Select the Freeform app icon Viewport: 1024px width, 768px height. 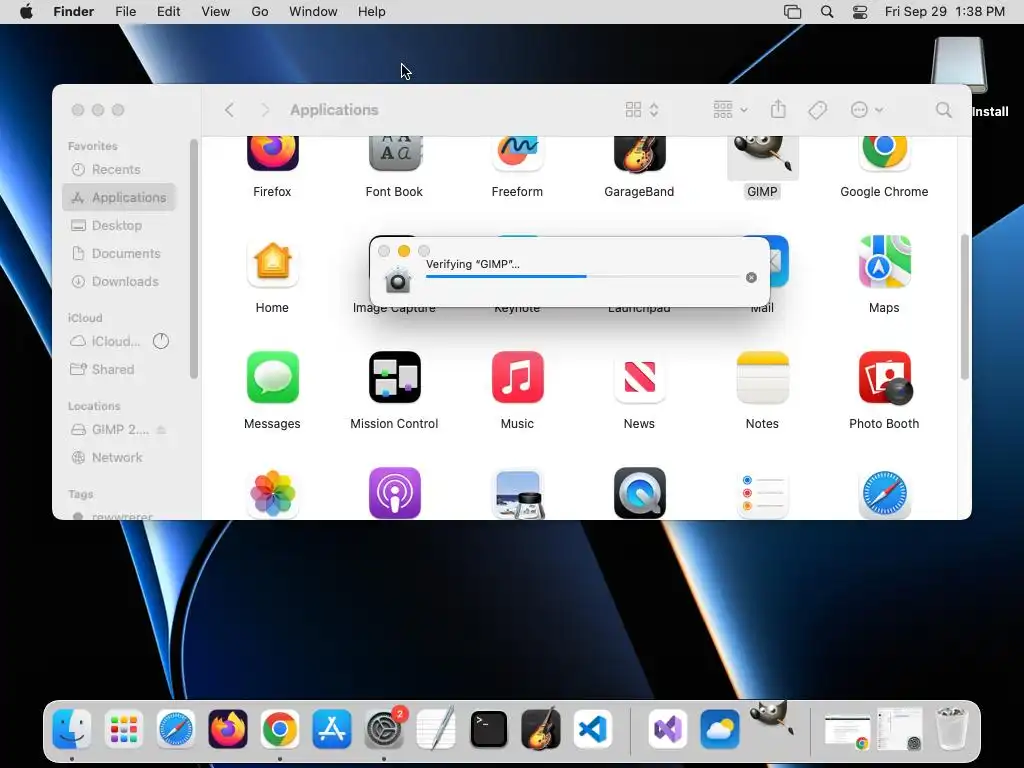click(517, 153)
